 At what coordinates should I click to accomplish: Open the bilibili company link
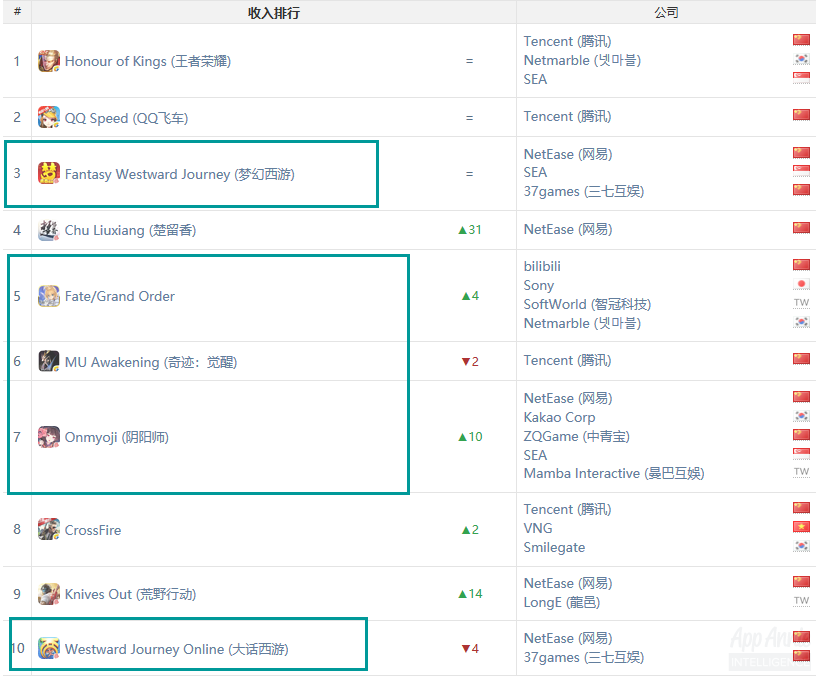(542, 266)
